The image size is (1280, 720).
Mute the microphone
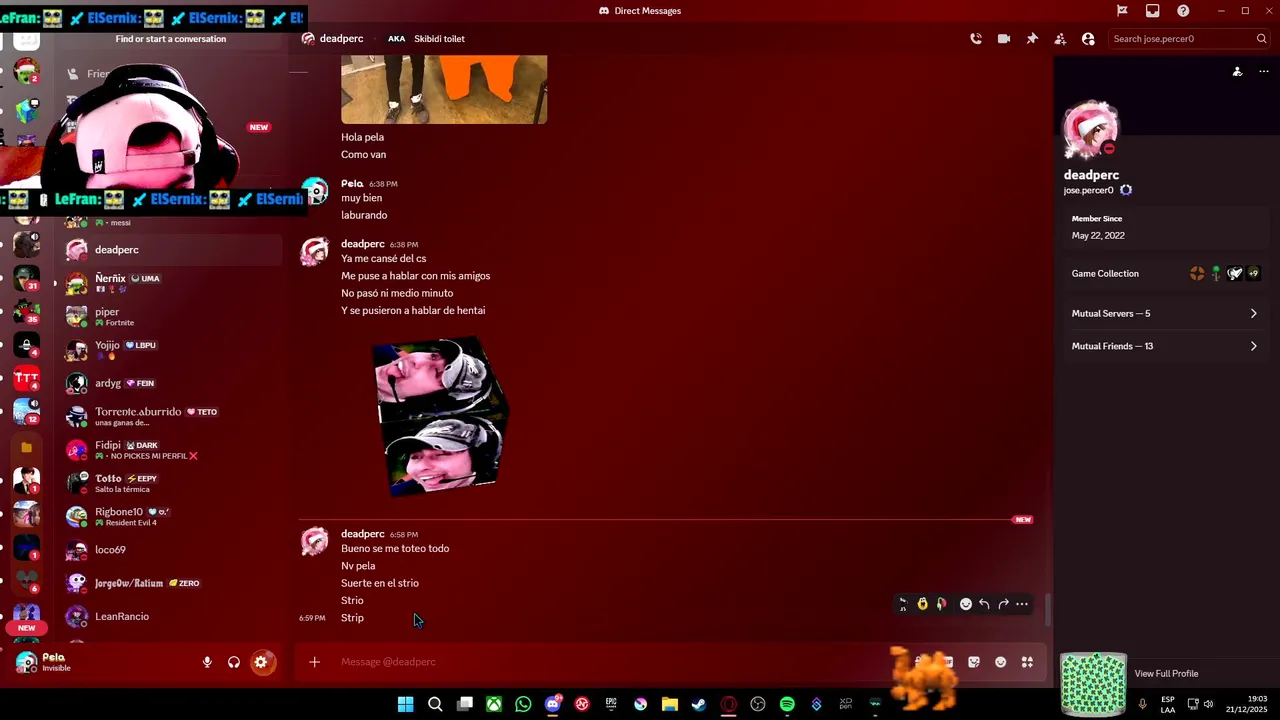pos(207,662)
